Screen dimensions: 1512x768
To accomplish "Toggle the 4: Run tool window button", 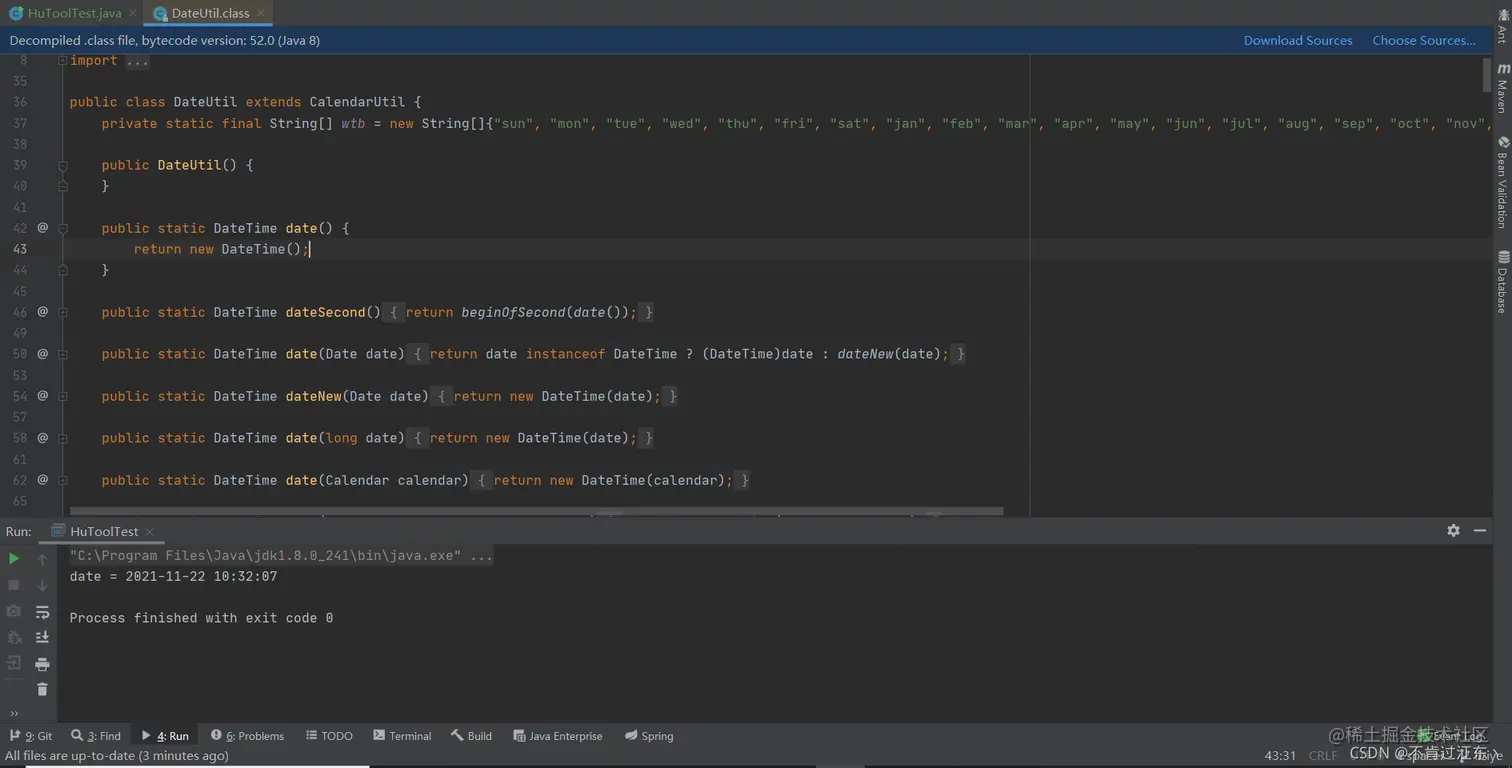I will click(165, 736).
